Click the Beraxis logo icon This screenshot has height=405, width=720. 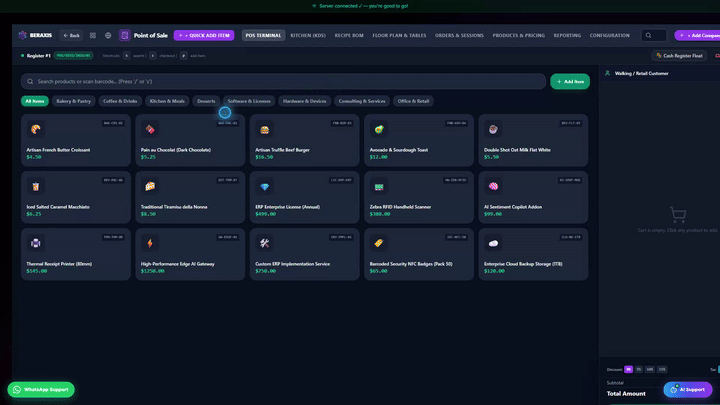tap(22, 35)
